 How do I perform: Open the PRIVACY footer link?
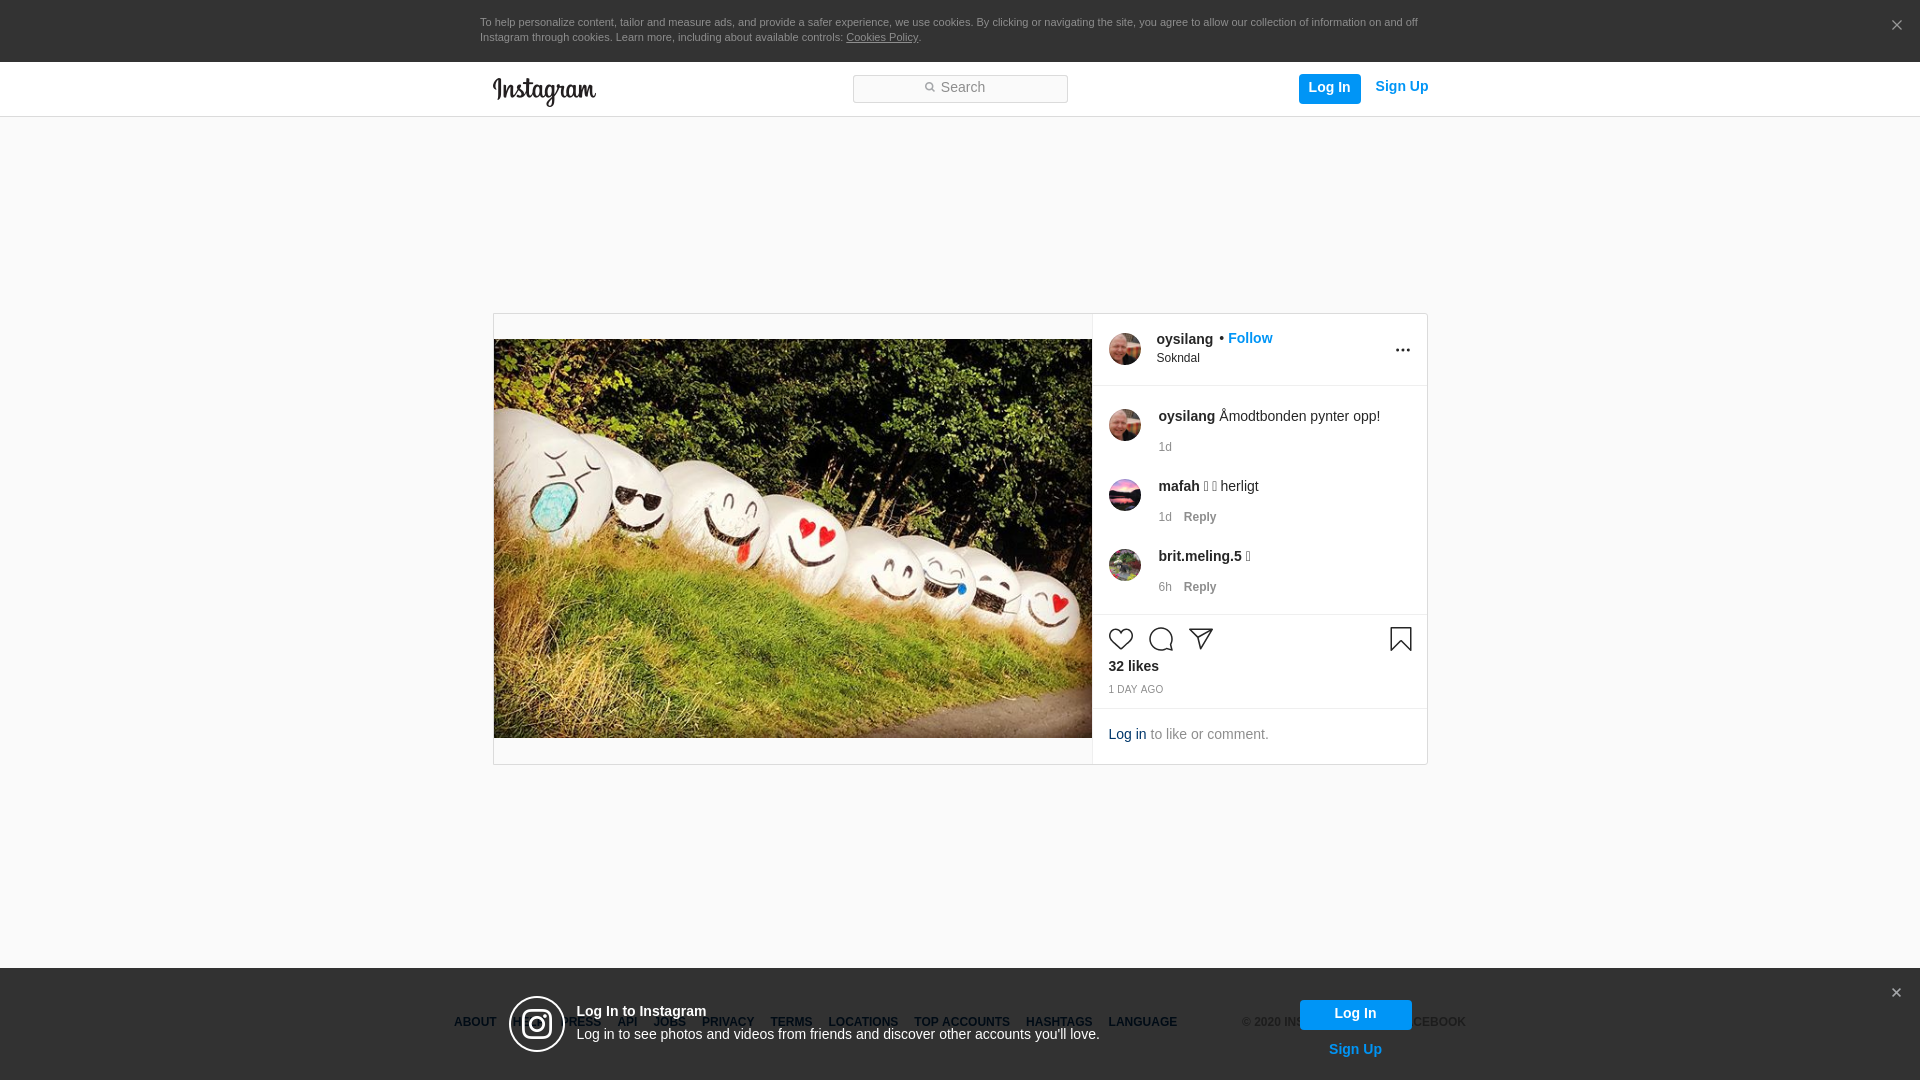tap(728, 1022)
